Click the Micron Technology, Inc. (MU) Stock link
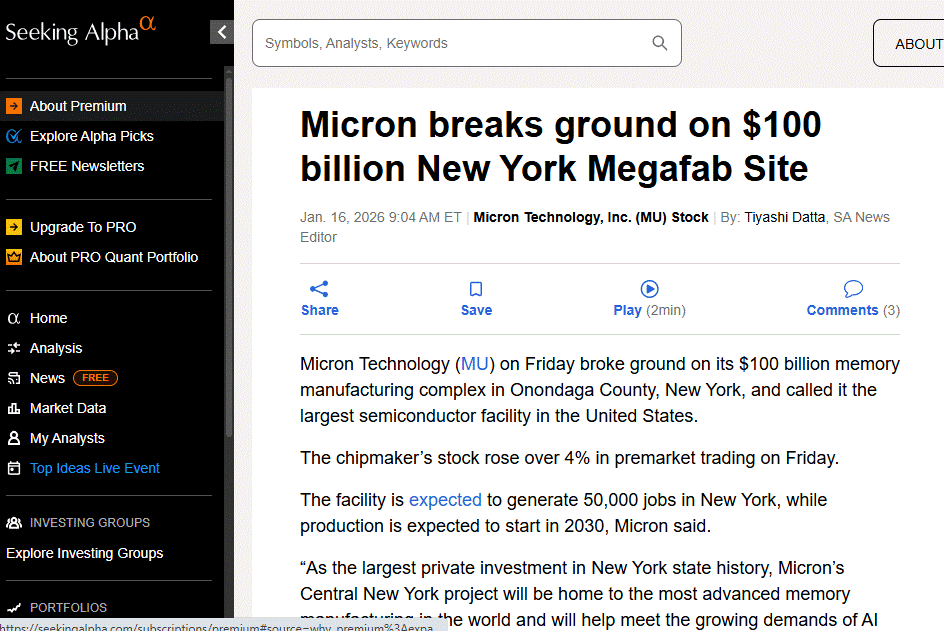This screenshot has height=631, width=944. point(591,217)
